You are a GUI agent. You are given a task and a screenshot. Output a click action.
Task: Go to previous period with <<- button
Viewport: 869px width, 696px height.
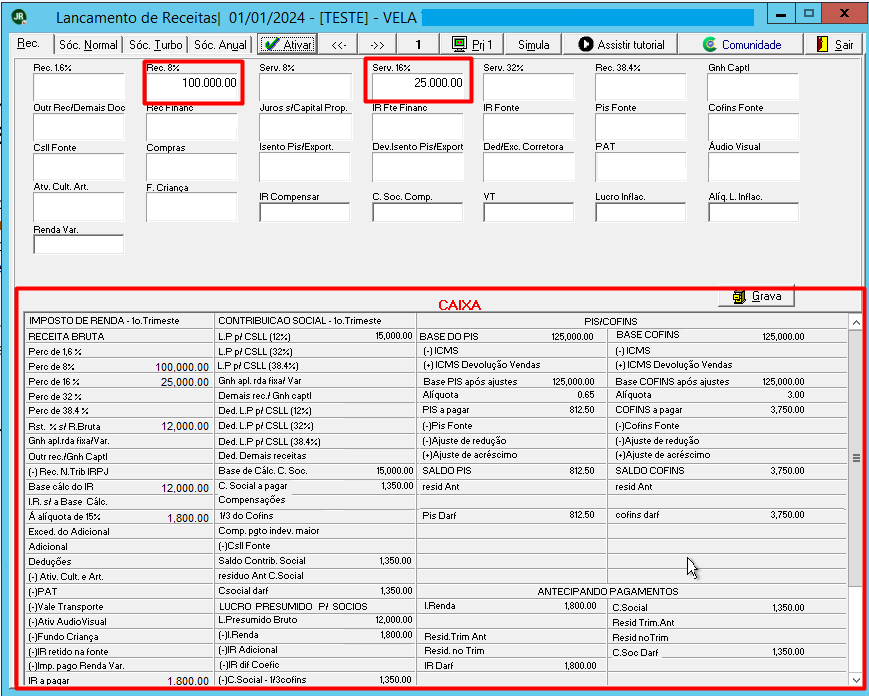(x=339, y=44)
